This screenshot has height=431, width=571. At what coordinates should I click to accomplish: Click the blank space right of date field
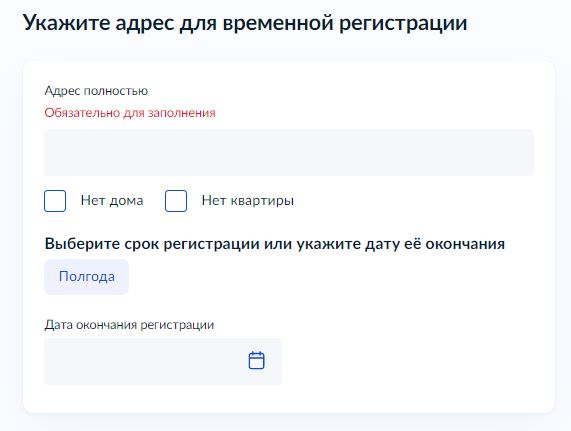(408, 361)
